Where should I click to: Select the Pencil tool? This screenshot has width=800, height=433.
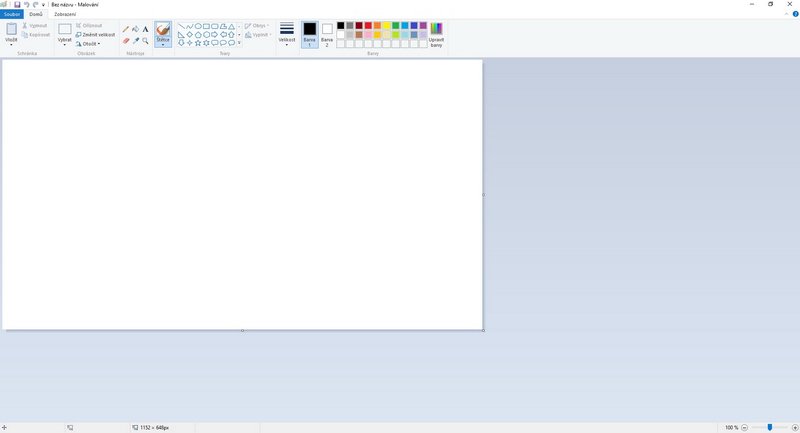pos(125,29)
